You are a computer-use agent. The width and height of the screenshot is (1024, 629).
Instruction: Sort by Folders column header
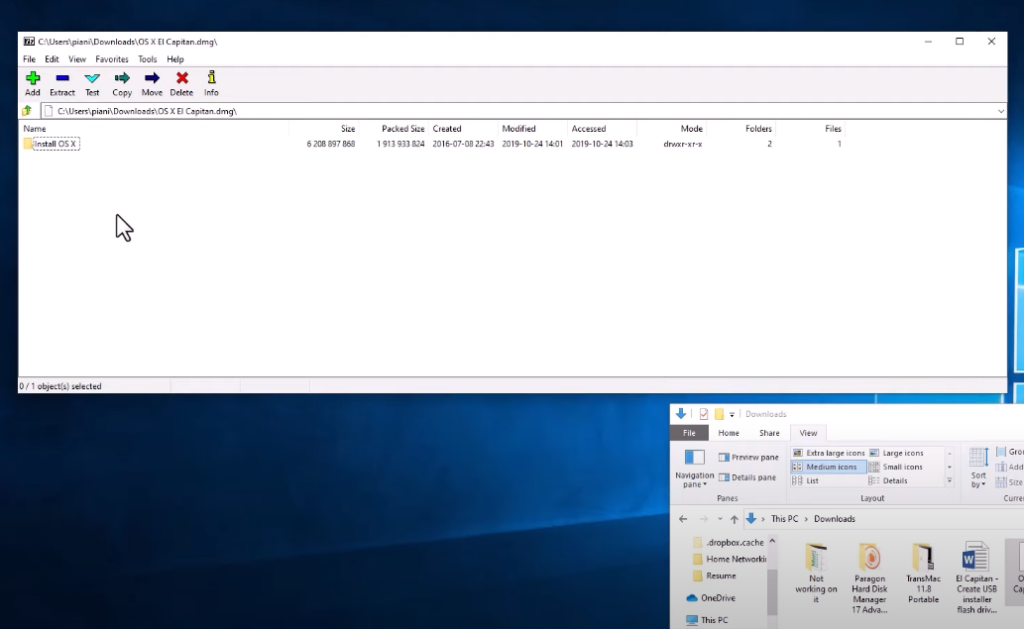pyautogui.click(x=758, y=129)
